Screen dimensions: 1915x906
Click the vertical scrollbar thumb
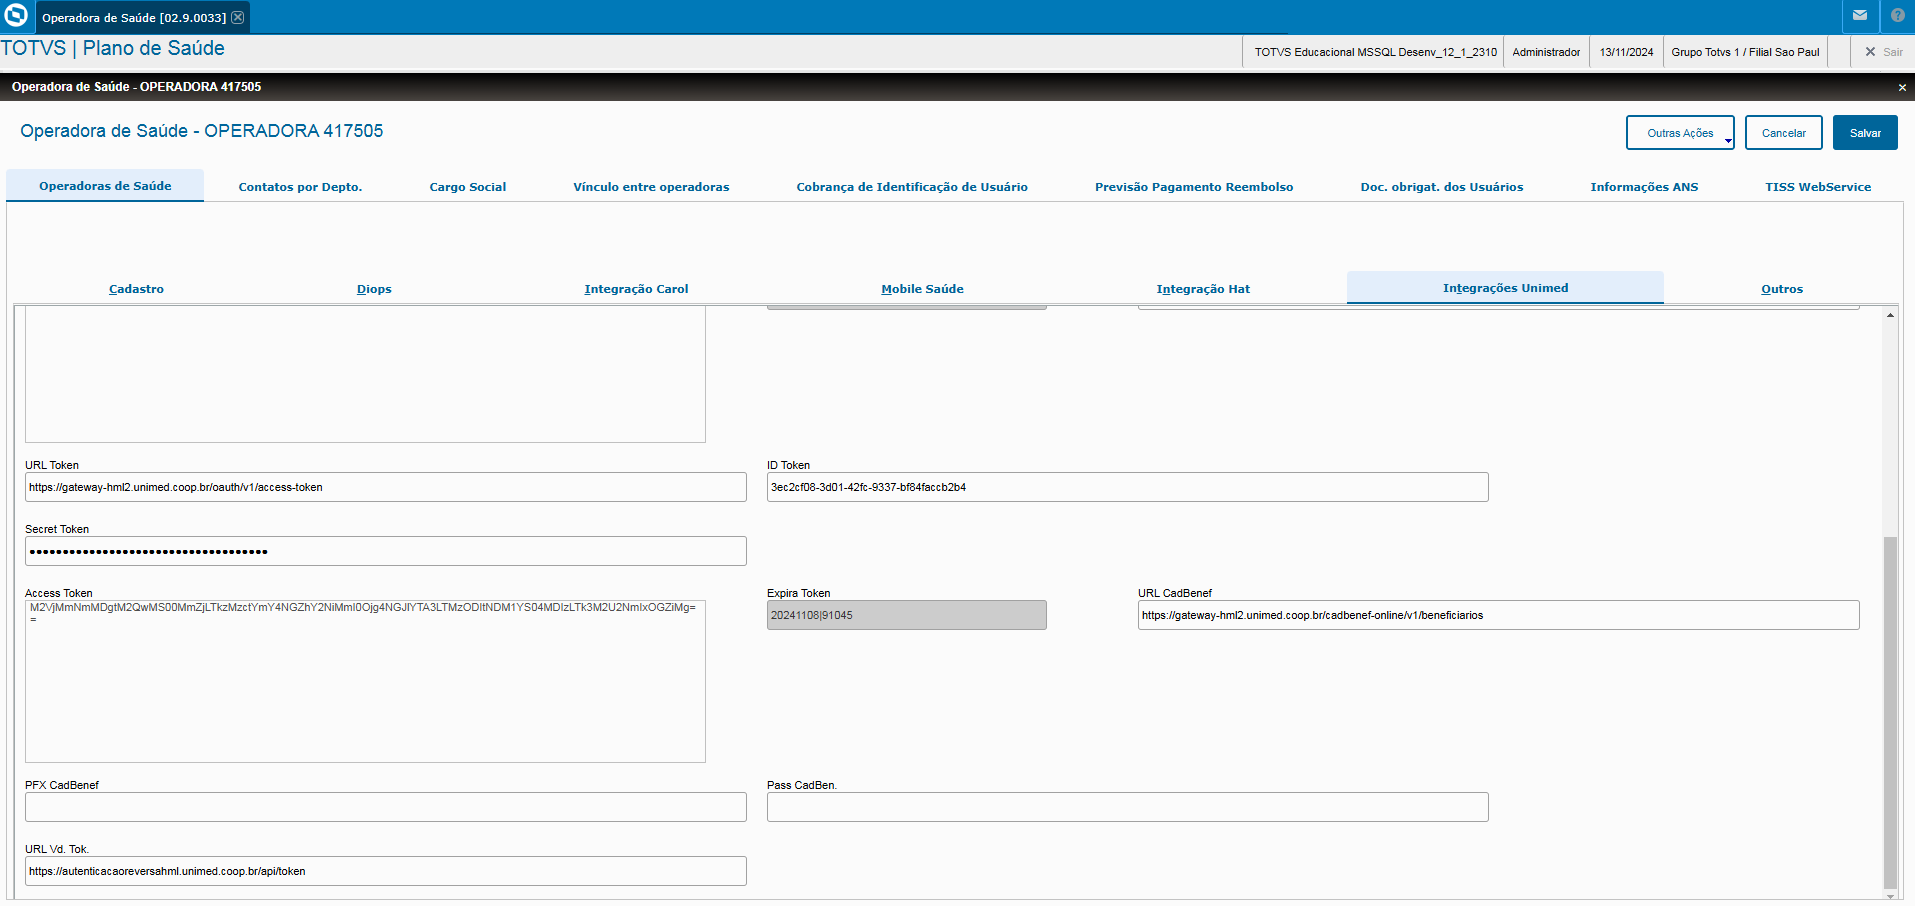click(x=1890, y=712)
